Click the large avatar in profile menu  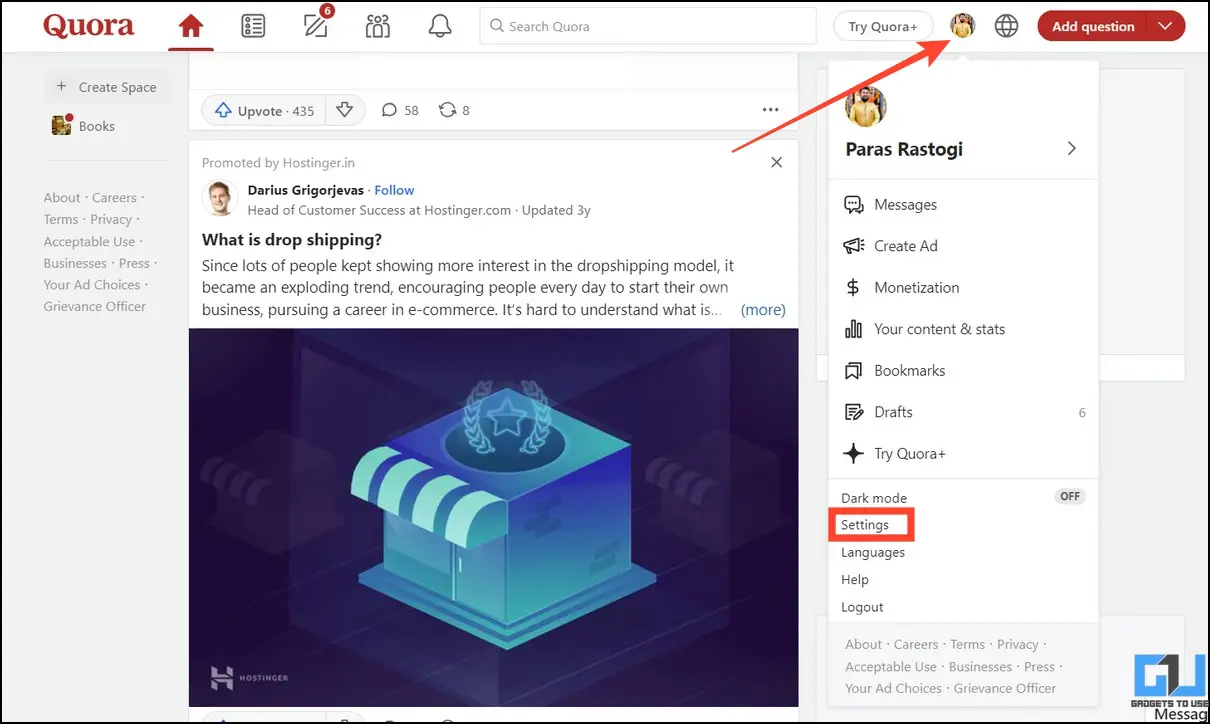[866, 106]
